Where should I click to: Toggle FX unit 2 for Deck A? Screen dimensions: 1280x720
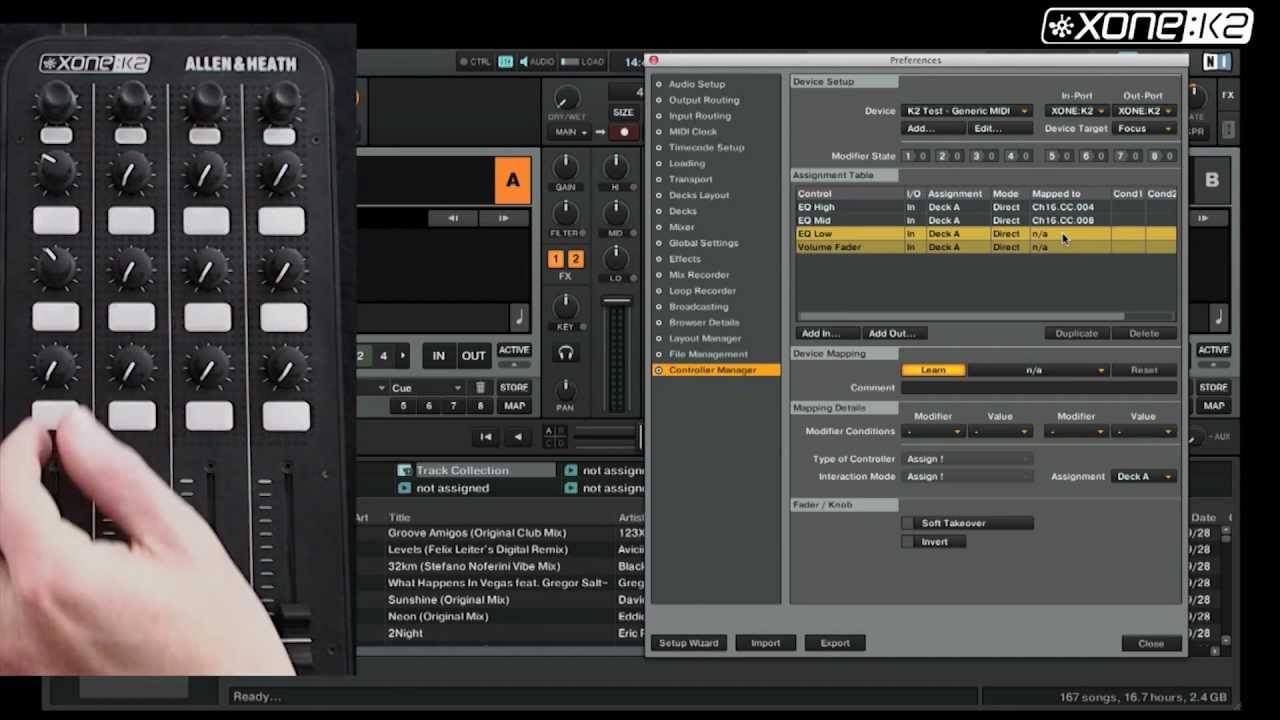pos(575,260)
